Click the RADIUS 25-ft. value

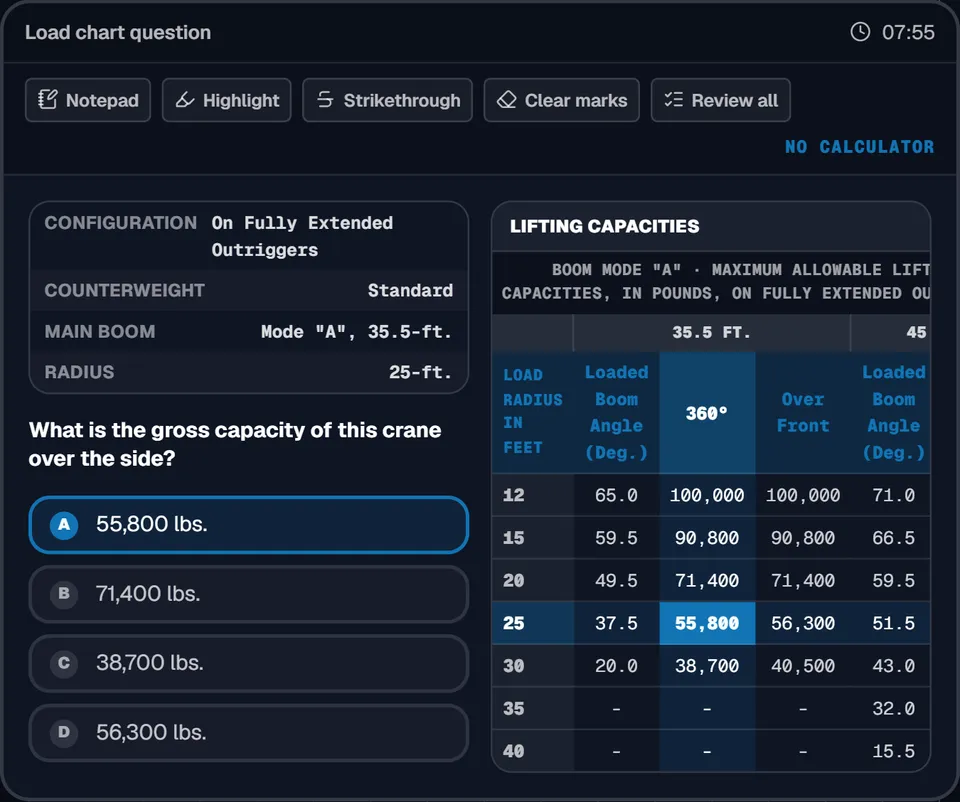420,372
